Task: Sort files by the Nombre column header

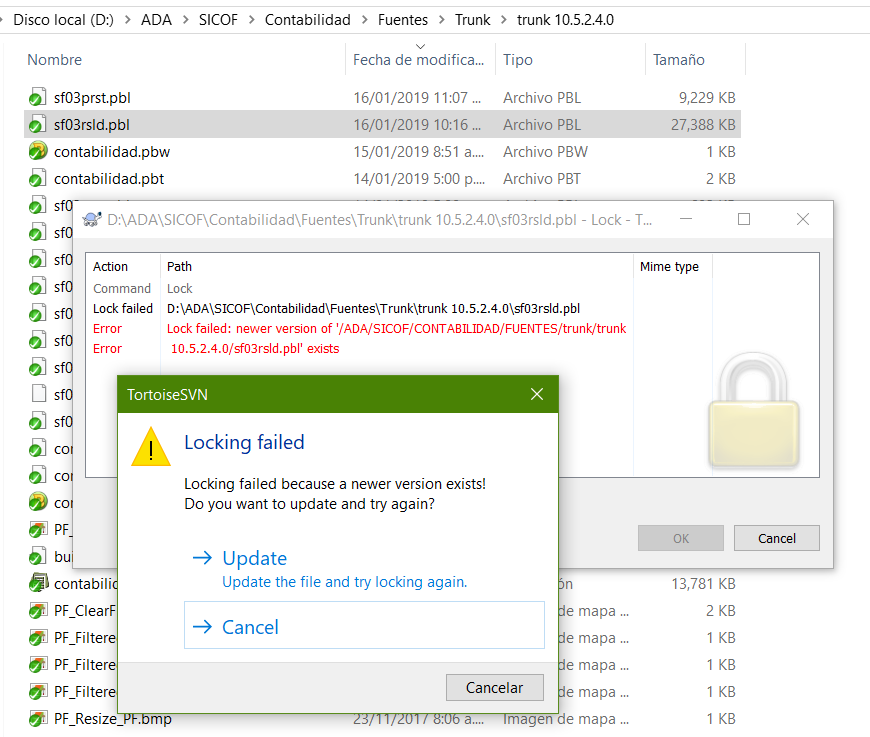Action: [x=55, y=60]
